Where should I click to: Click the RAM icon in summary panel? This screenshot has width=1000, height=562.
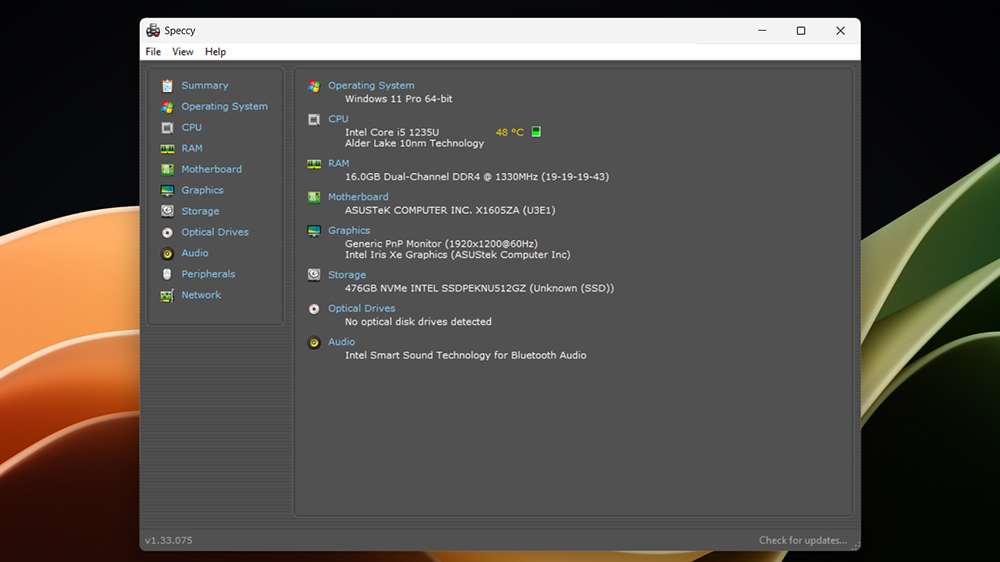(314, 164)
